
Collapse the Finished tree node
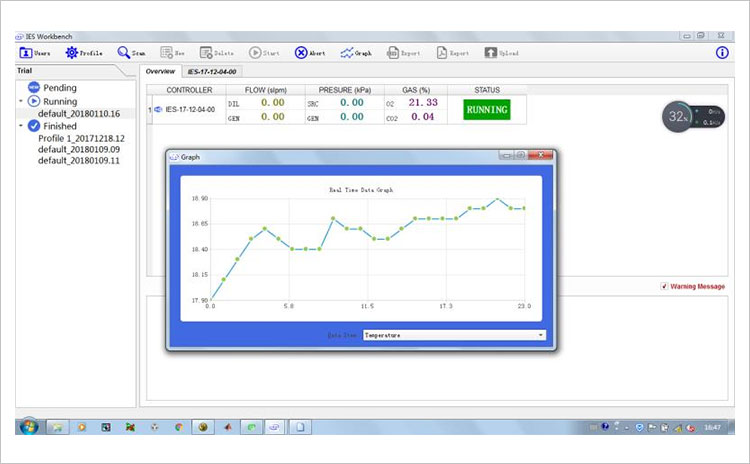point(20,126)
